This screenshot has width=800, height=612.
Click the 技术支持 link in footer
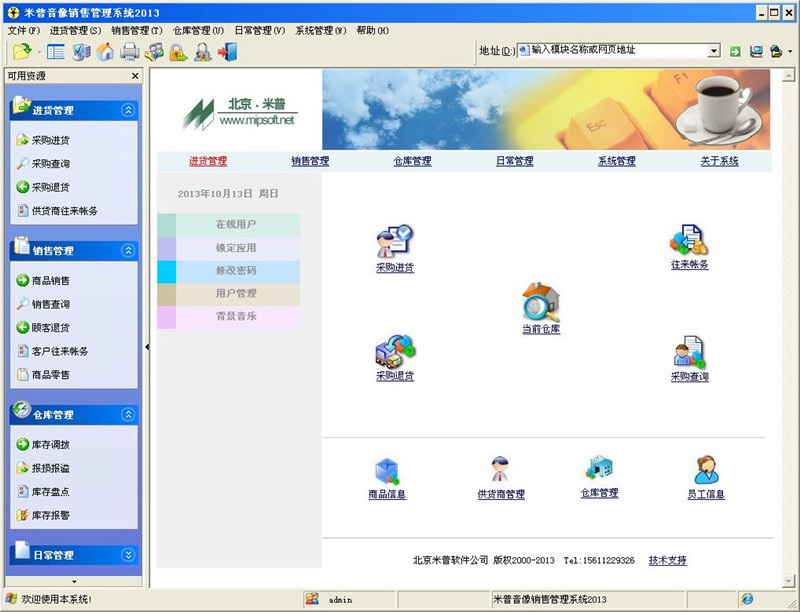(x=667, y=560)
